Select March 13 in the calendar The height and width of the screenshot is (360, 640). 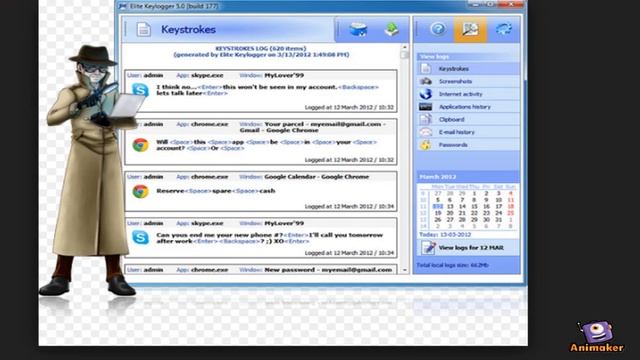(x=450, y=207)
